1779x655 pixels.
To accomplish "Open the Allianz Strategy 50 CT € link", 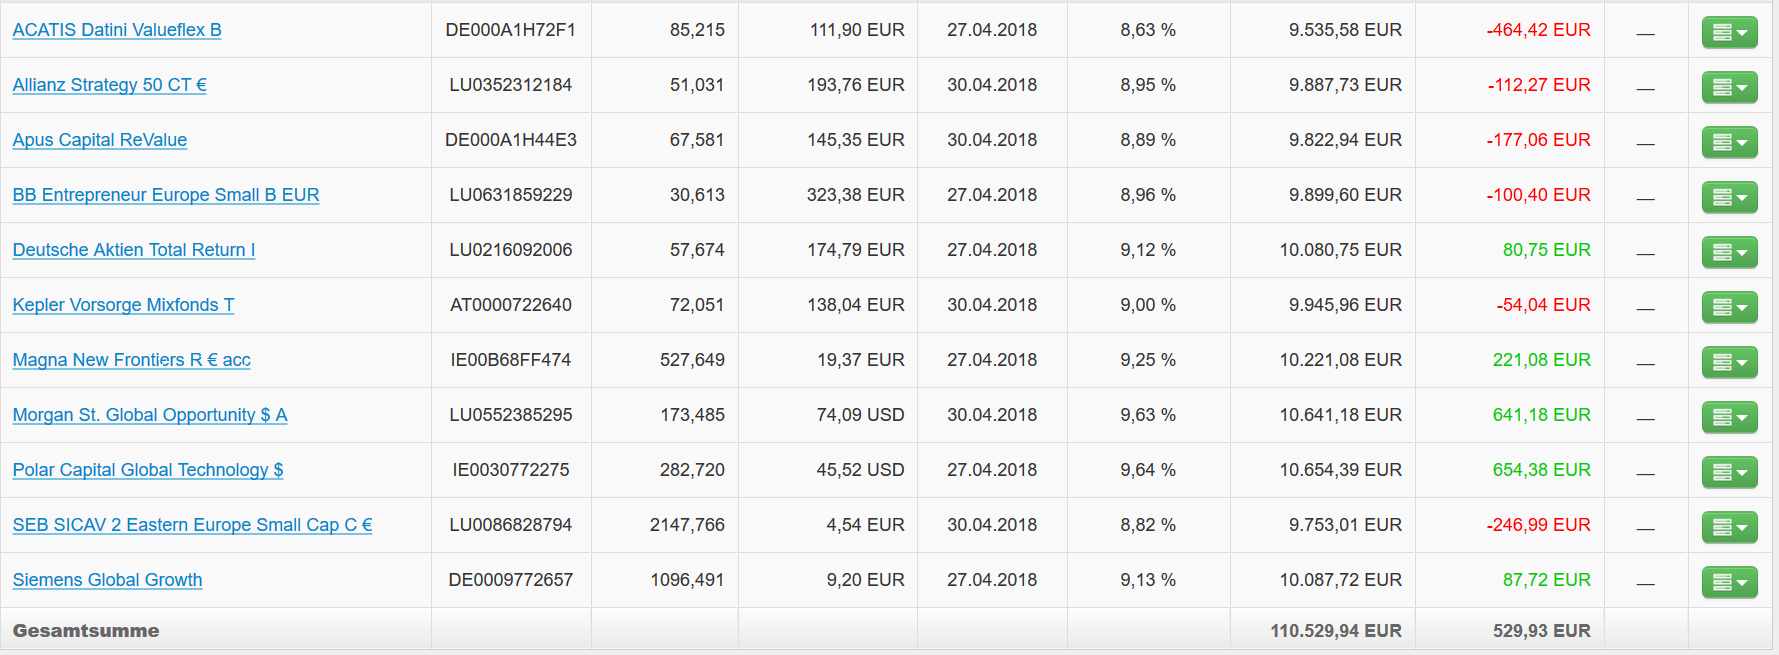I will [109, 85].
